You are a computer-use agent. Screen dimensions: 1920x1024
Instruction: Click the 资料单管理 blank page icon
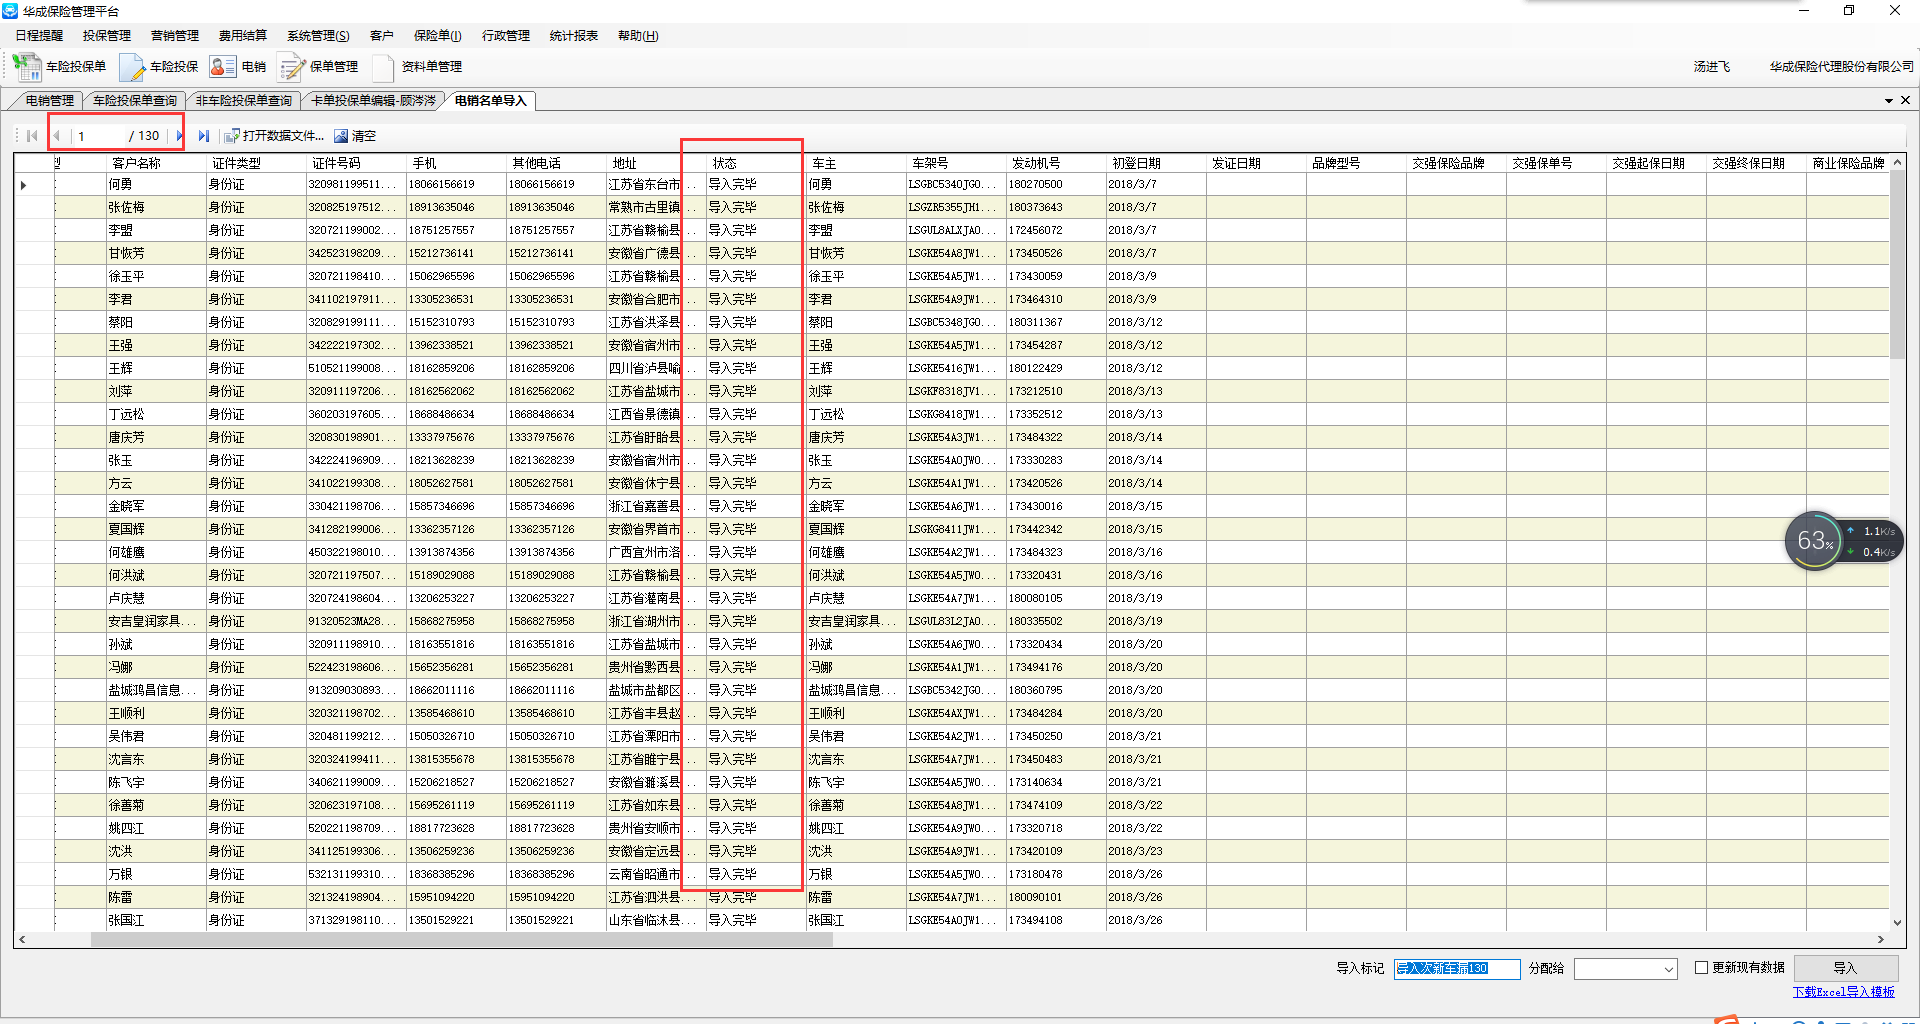[x=383, y=67]
